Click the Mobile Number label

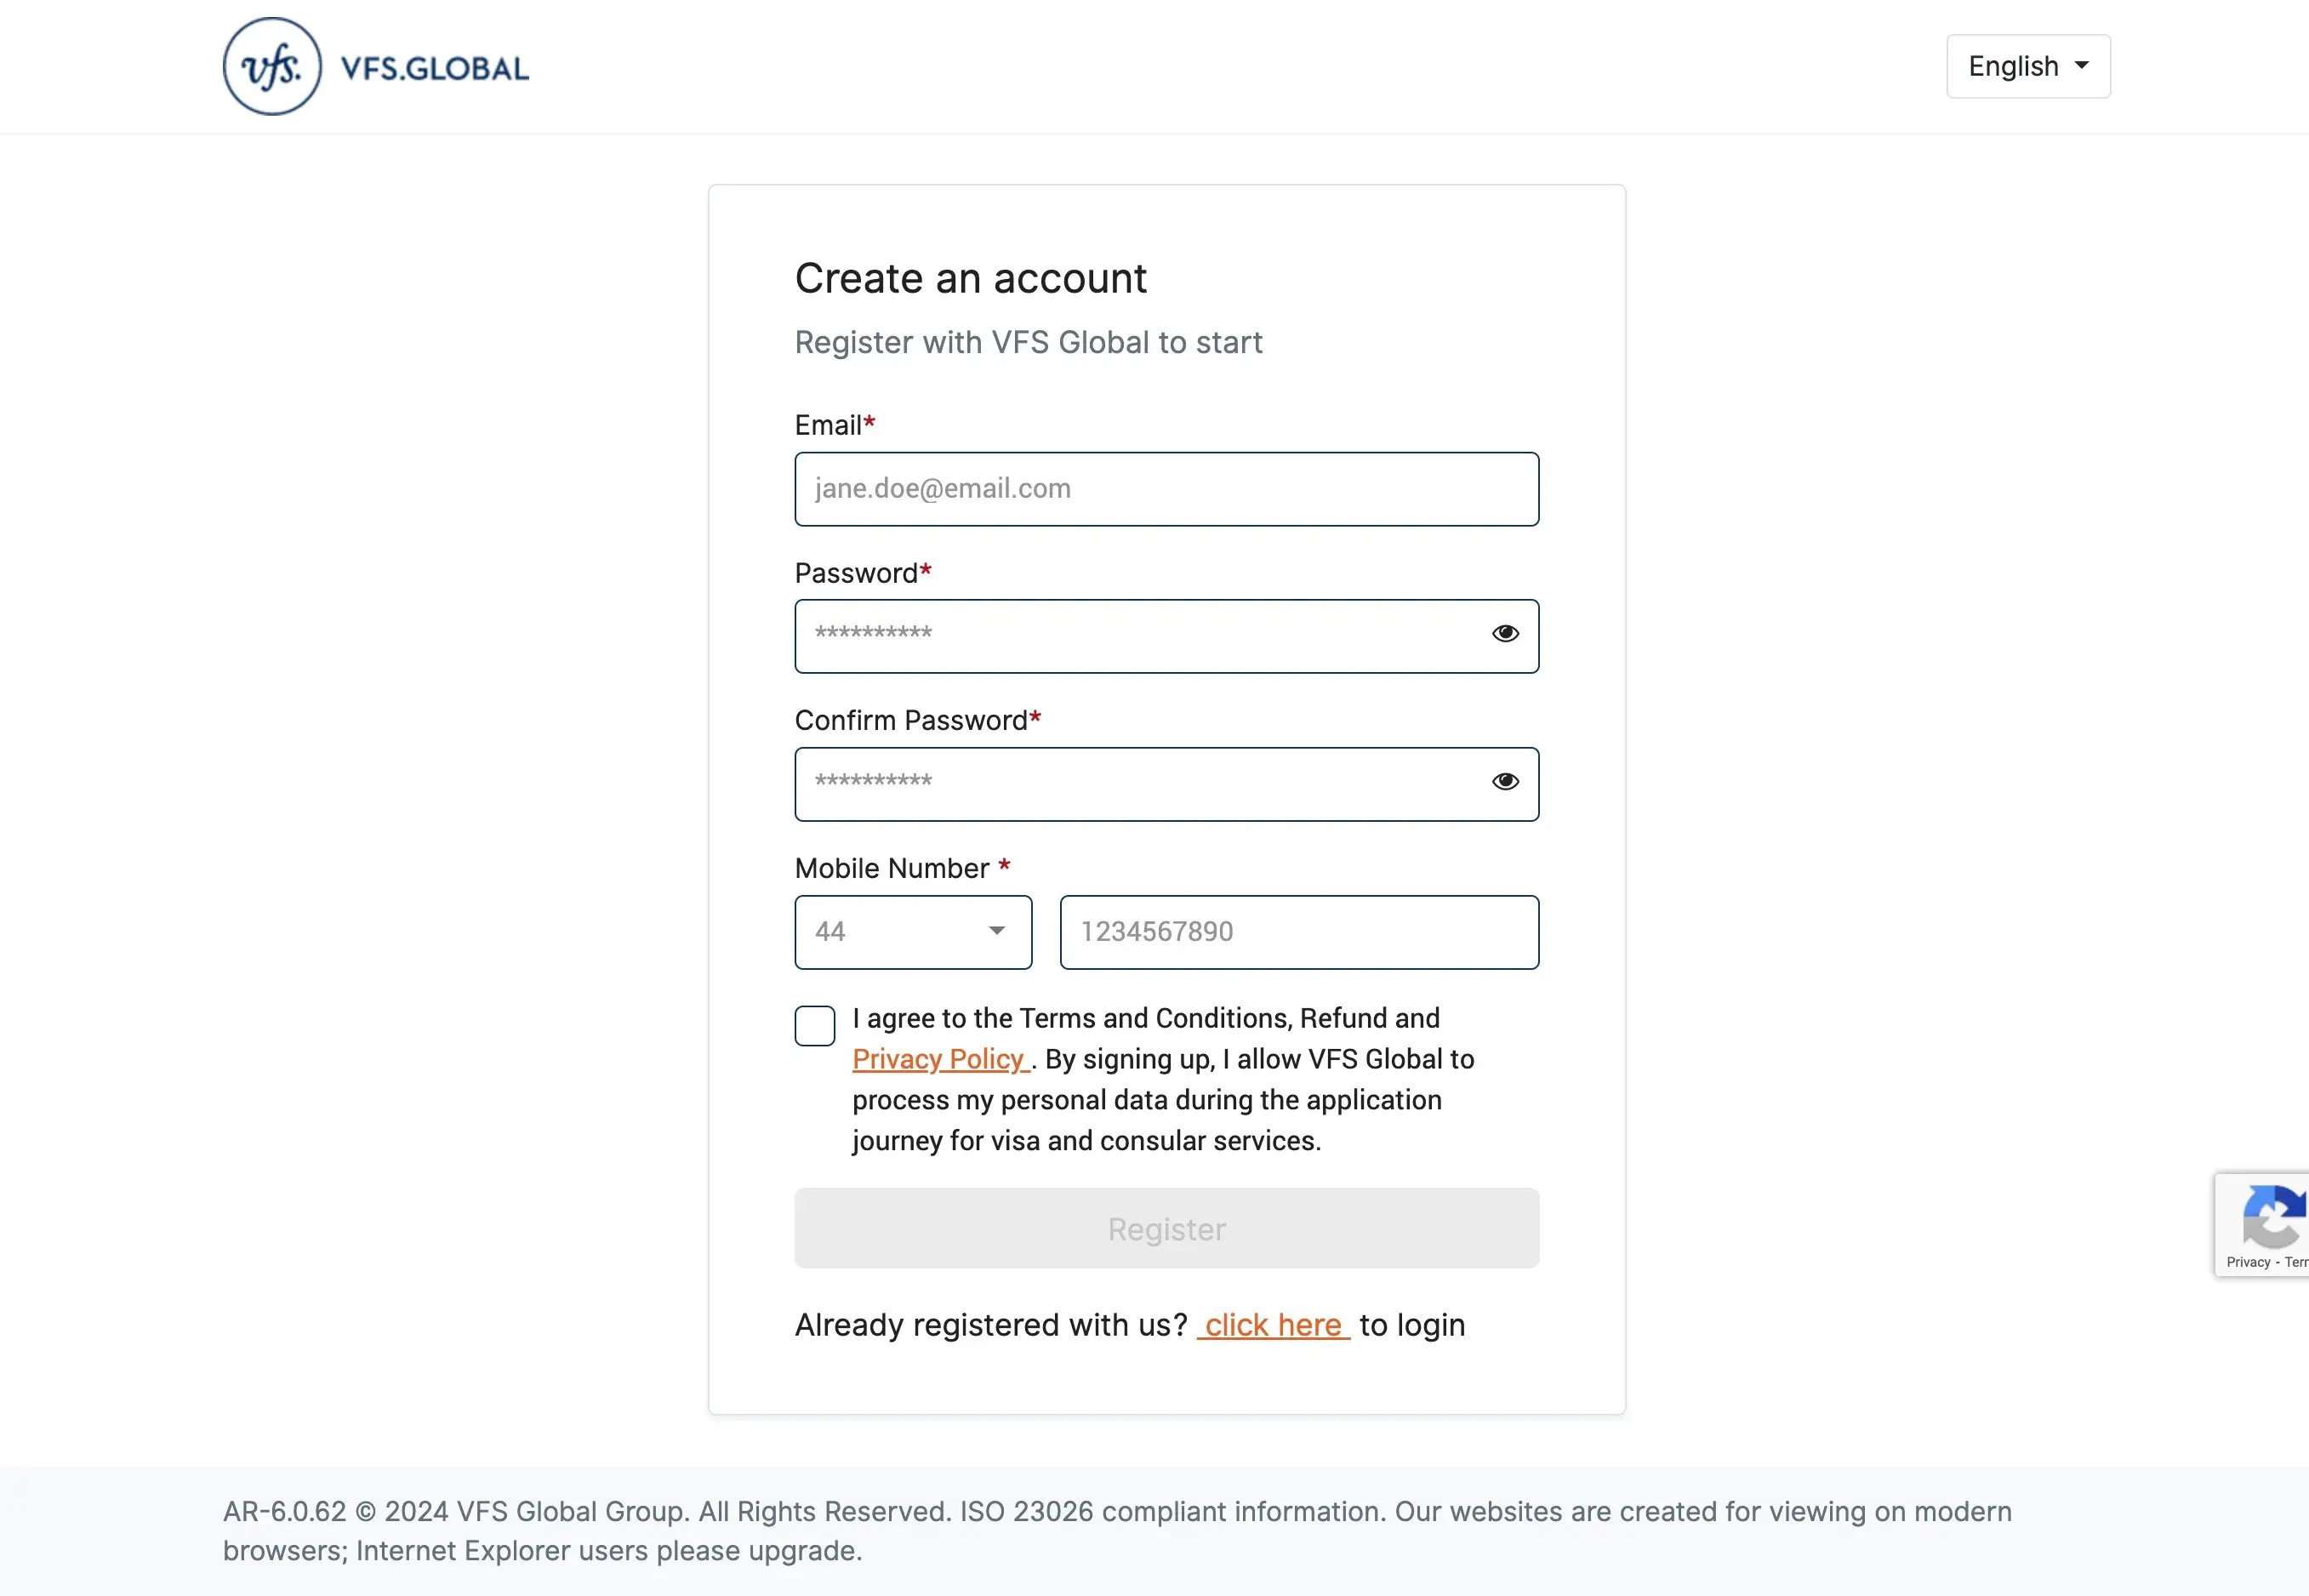[x=893, y=867]
